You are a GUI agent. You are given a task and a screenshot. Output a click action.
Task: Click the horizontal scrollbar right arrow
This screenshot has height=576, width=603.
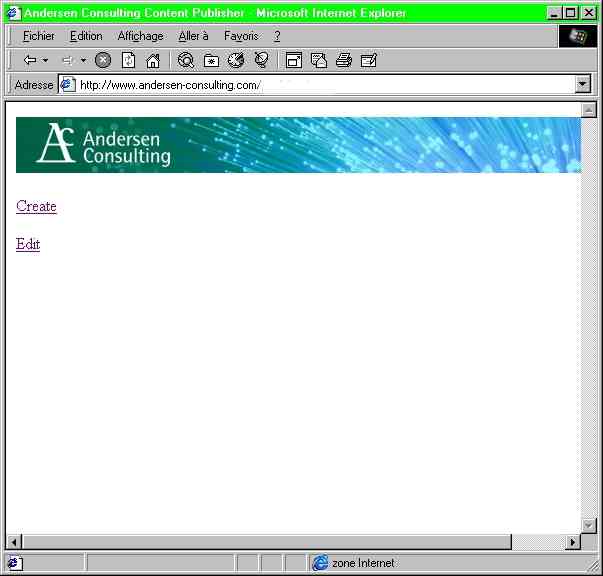pyautogui.click(x=573, y=542)
